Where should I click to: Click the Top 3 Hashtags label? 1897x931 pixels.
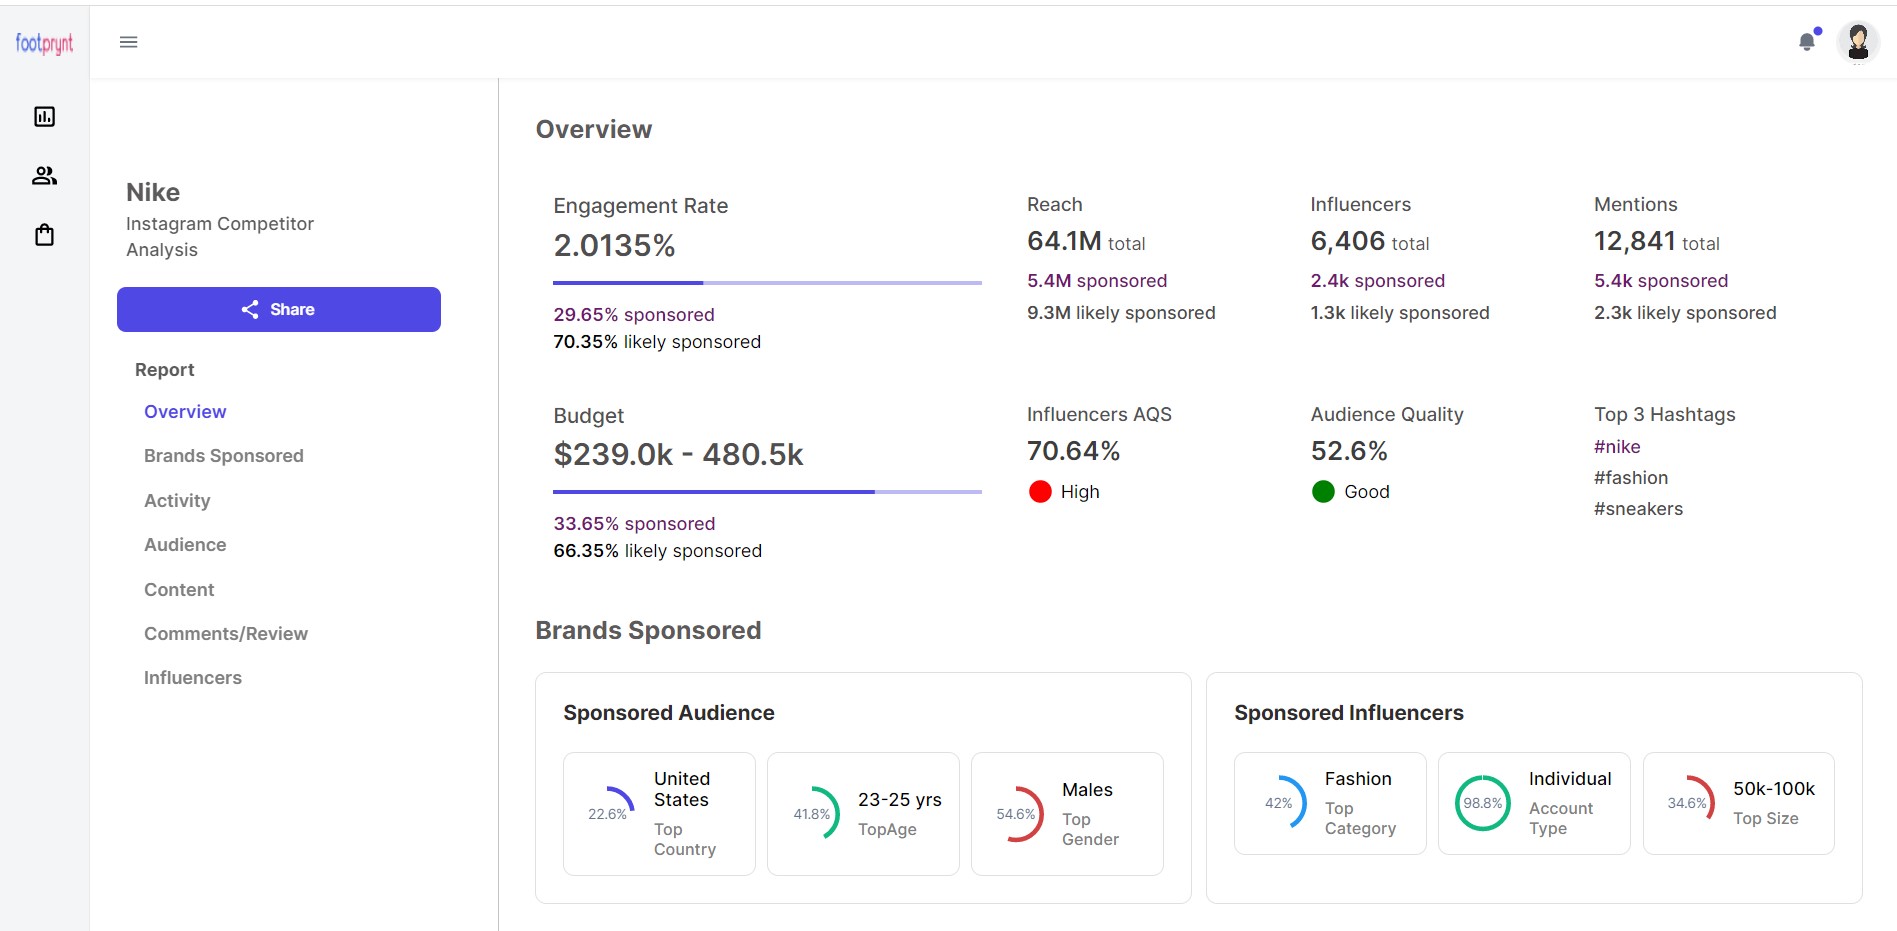(x=1665, y=415)
